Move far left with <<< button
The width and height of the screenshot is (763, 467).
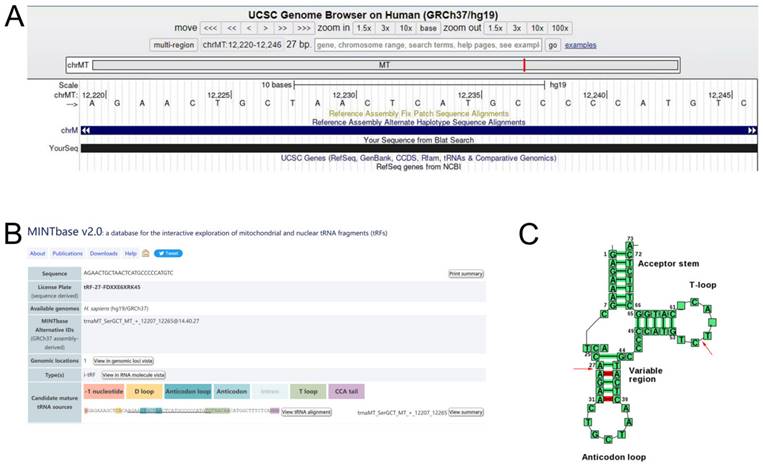coord(210,28)
